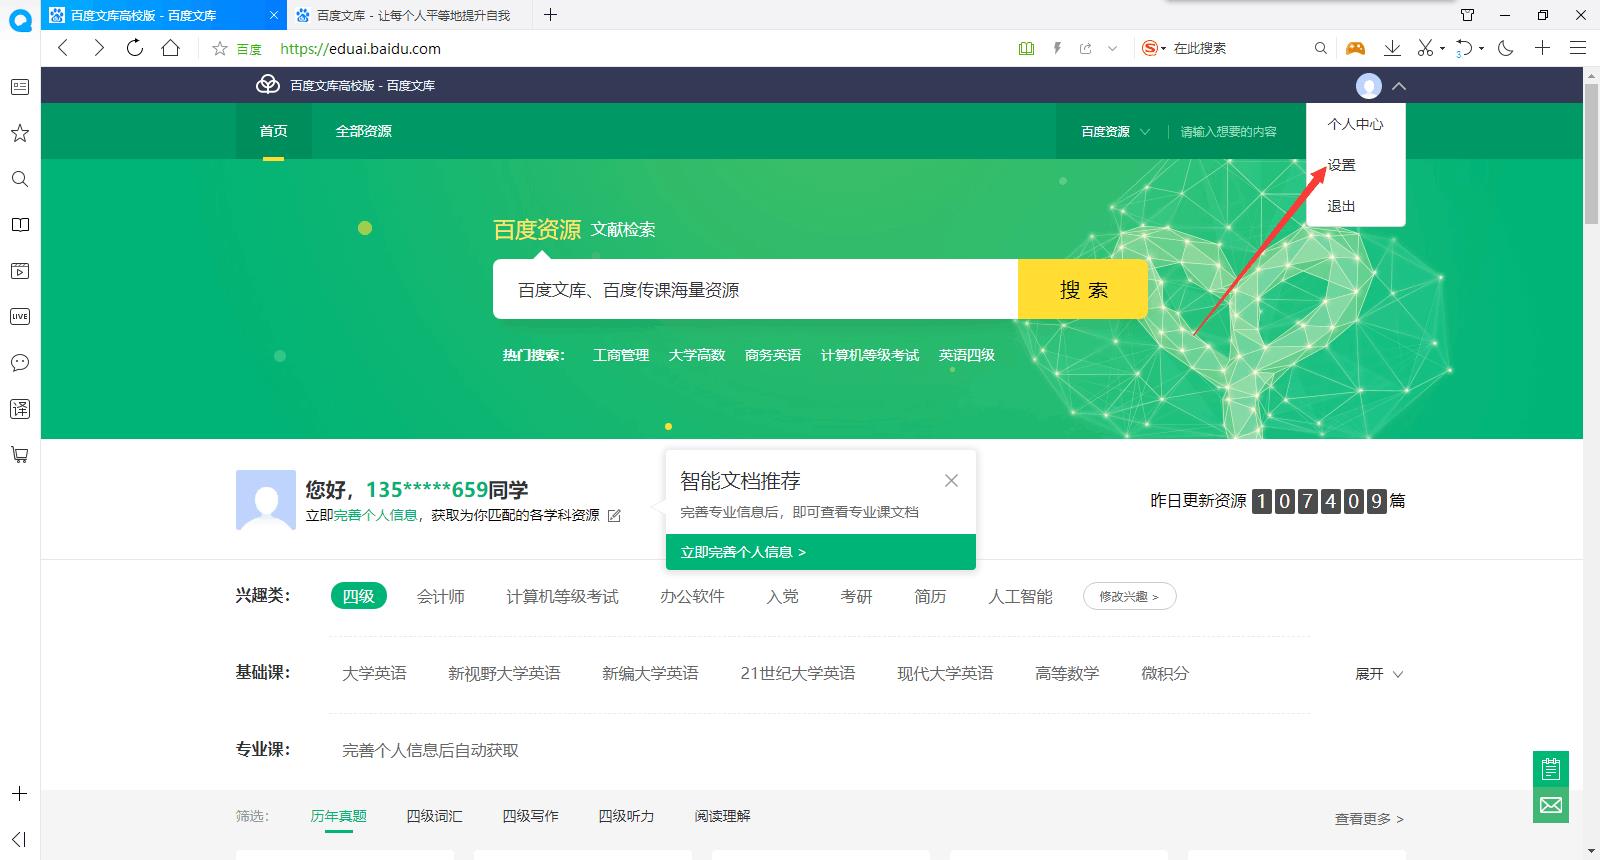The height and width of the screenshot is (860, 1600).
Task: Click 立即完善个人信息 green button
Action: pyautogui.click(x=821, y=552)
